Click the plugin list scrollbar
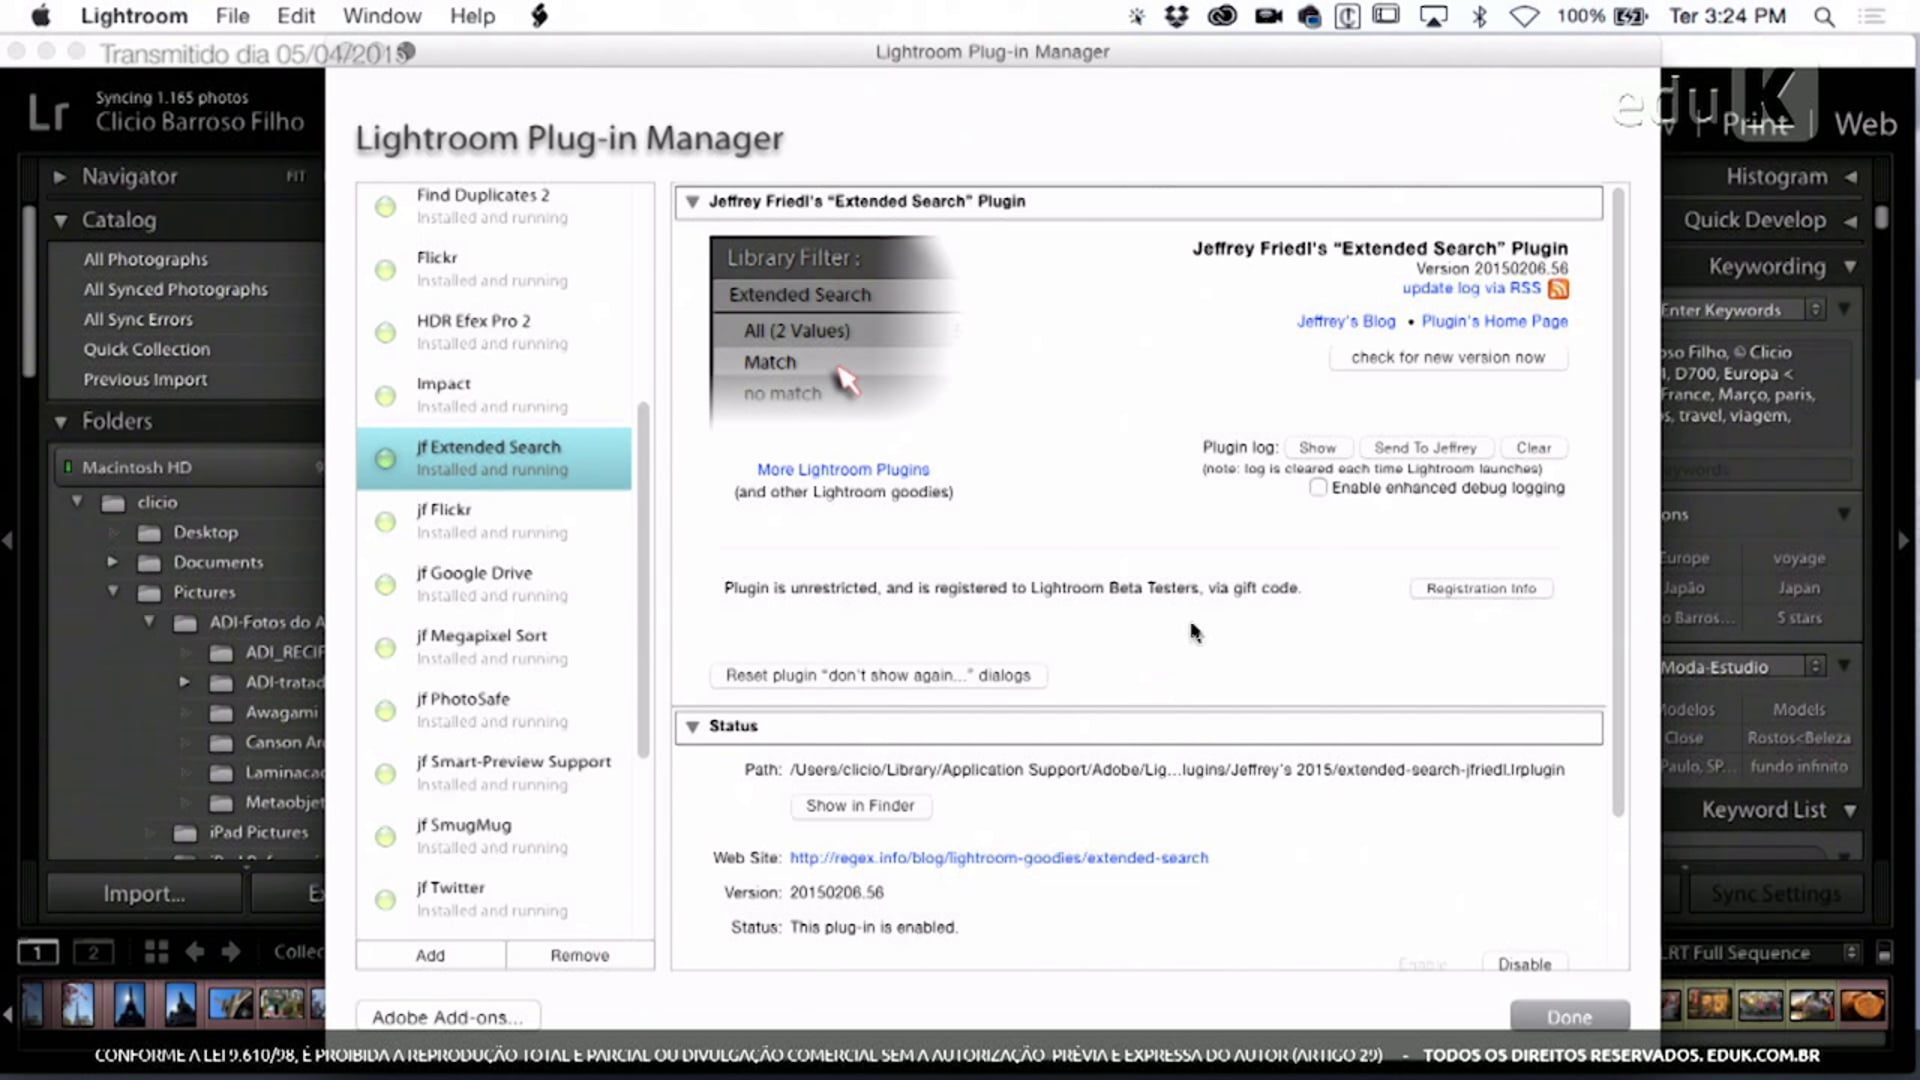The width and height of the screenshot is (1920, 1080). point(643,580)
